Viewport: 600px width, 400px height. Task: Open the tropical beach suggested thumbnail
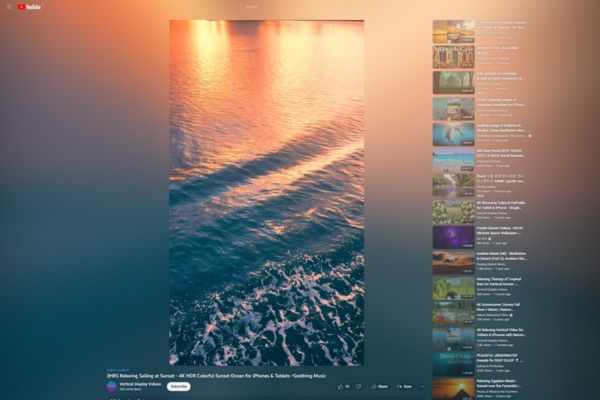point(453,160)
